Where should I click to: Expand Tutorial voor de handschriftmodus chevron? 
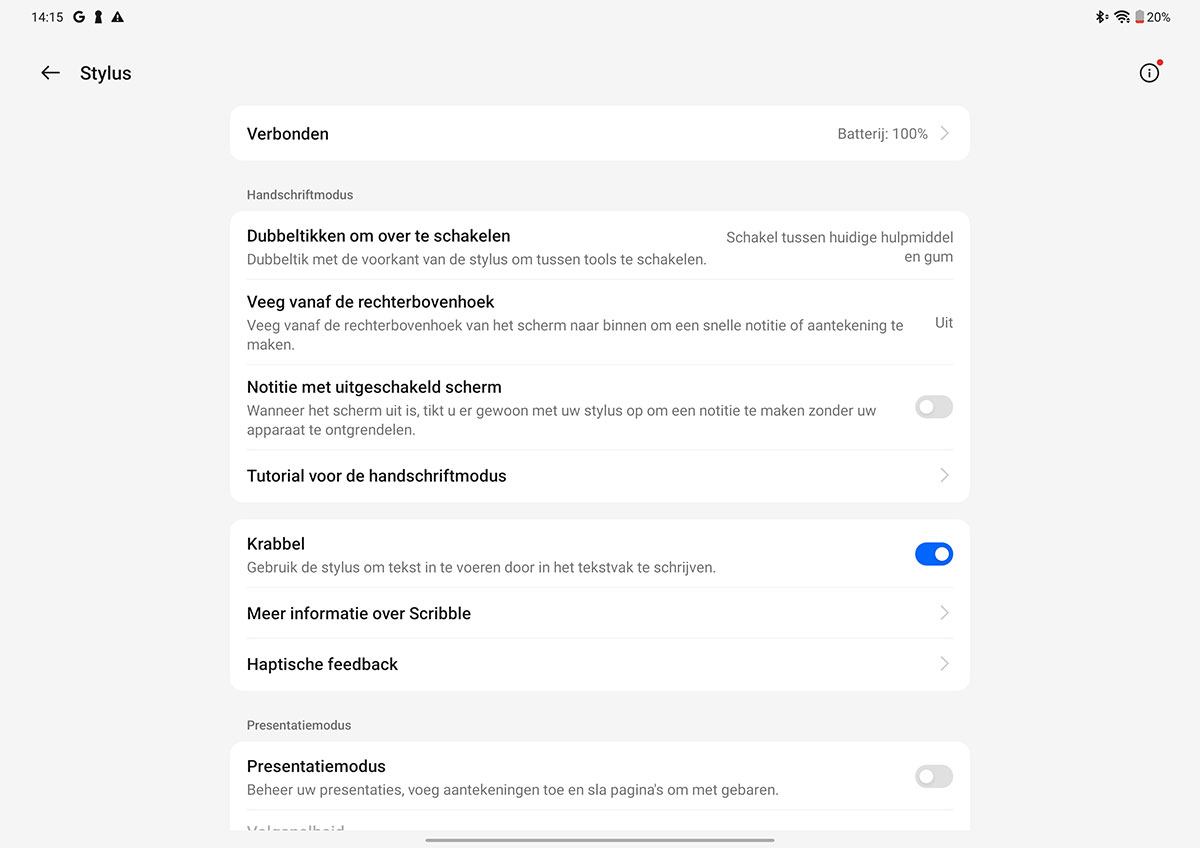(x=945, y=476)
